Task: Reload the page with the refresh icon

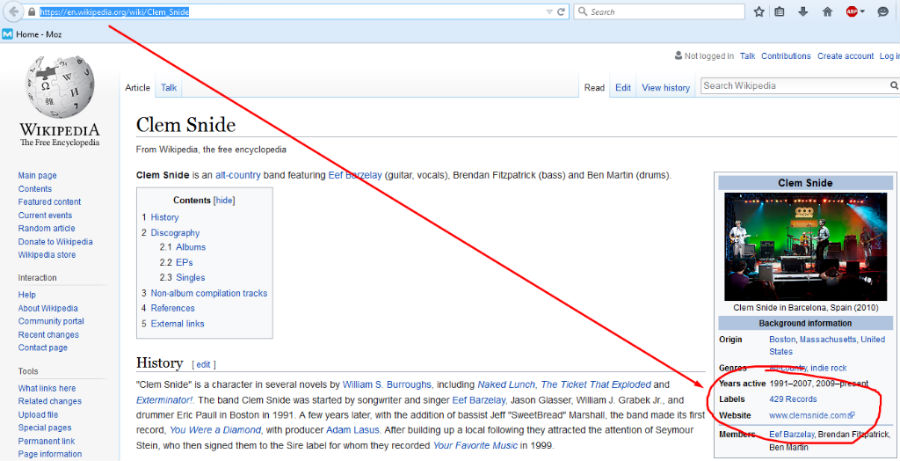Action: [561, 11]
